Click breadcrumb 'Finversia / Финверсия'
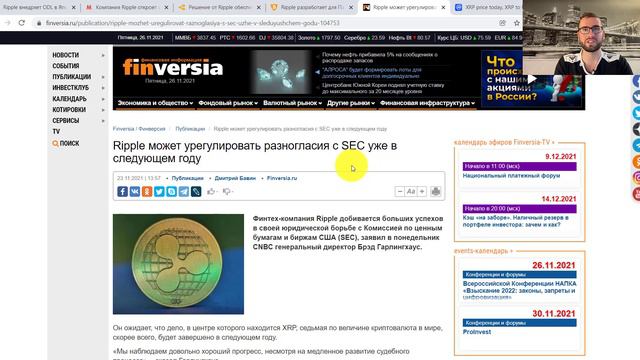This screenshot has width=640, height=360. pos(139,129)
